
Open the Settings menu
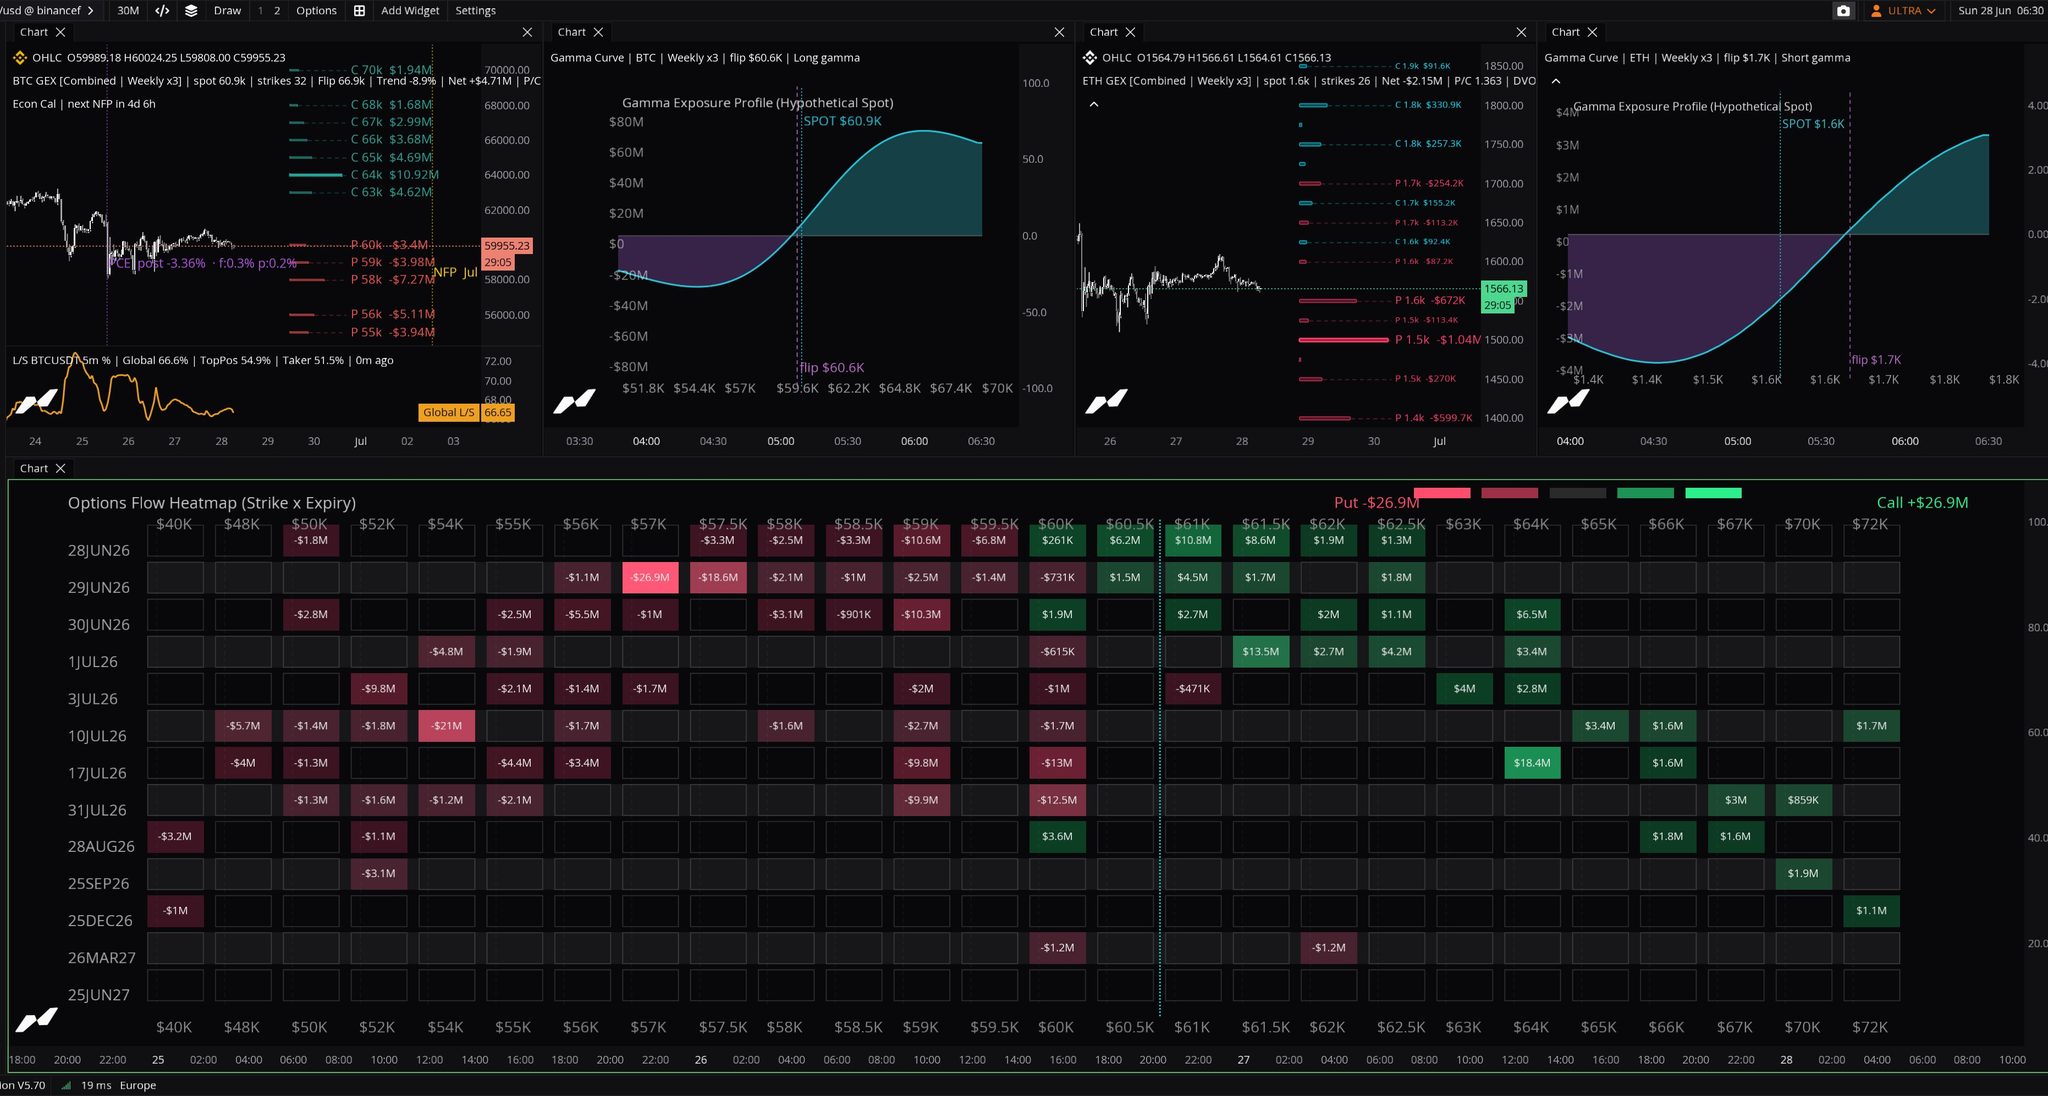tap(475, 10)
